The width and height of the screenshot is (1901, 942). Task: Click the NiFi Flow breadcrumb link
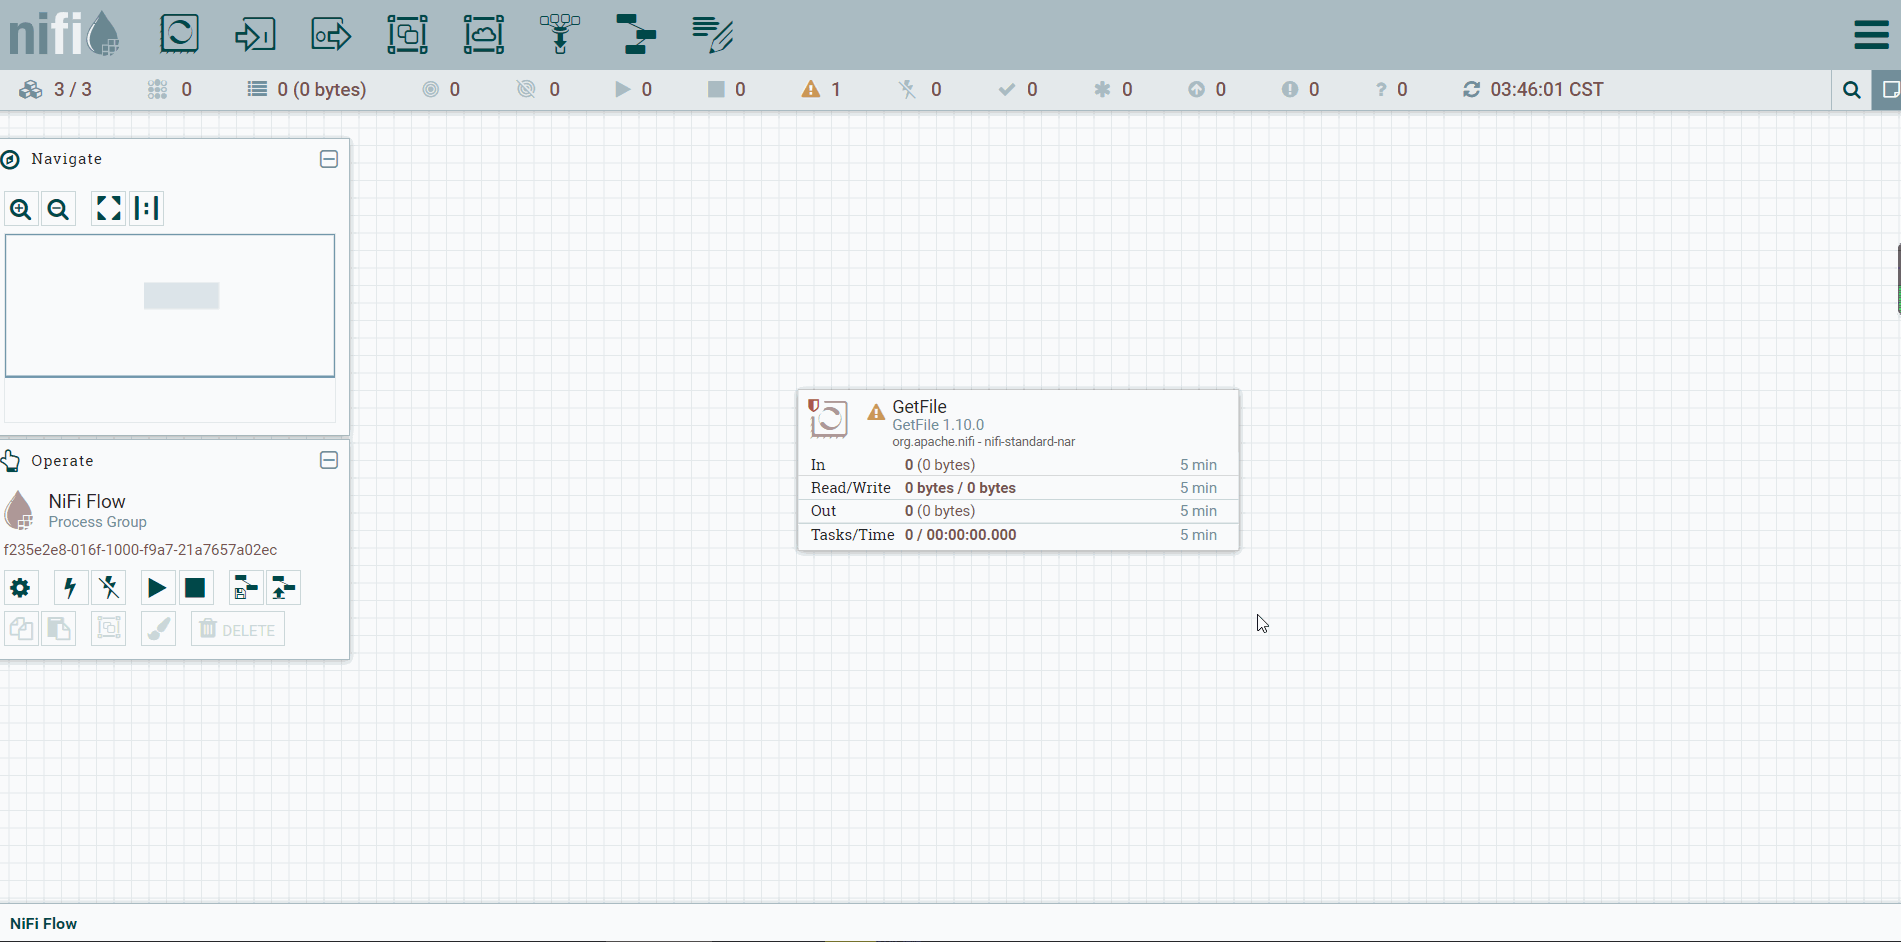(x=44, y=923)
